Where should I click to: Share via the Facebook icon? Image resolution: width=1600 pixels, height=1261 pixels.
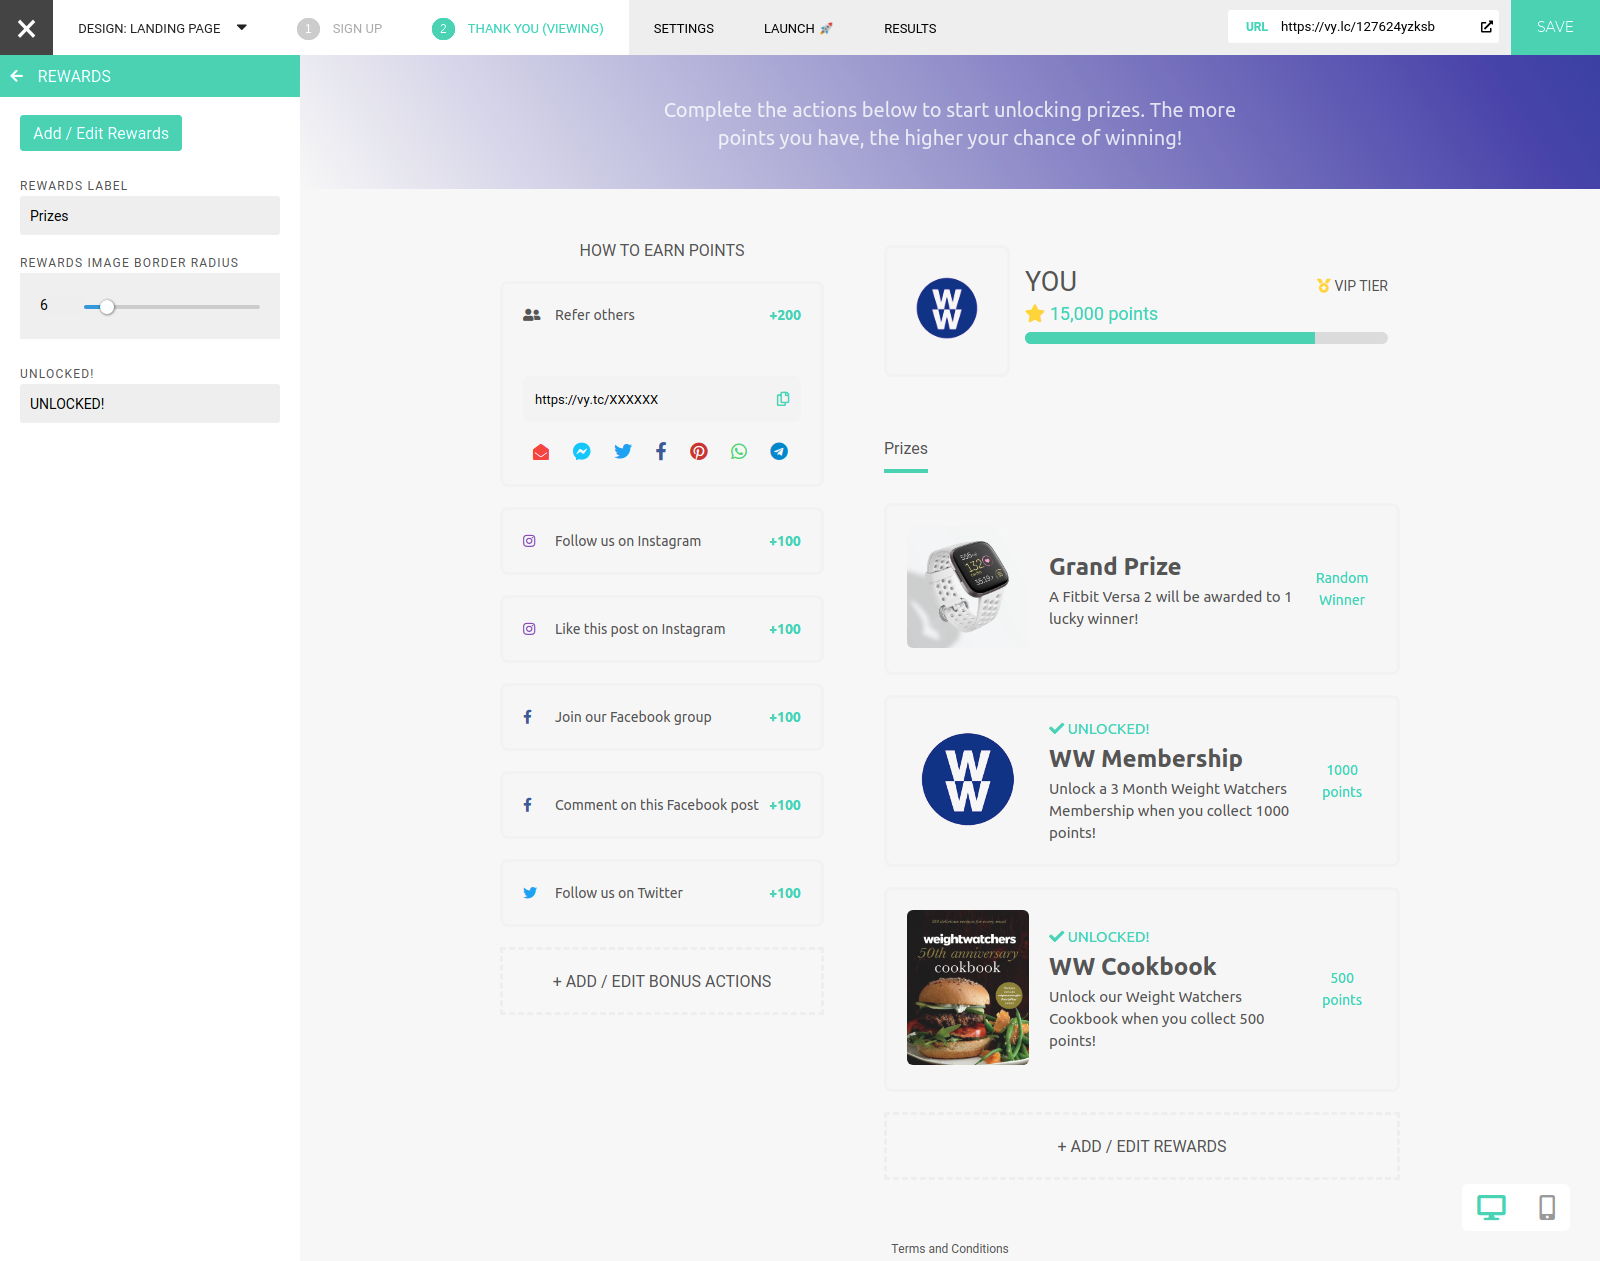point(661,452)
